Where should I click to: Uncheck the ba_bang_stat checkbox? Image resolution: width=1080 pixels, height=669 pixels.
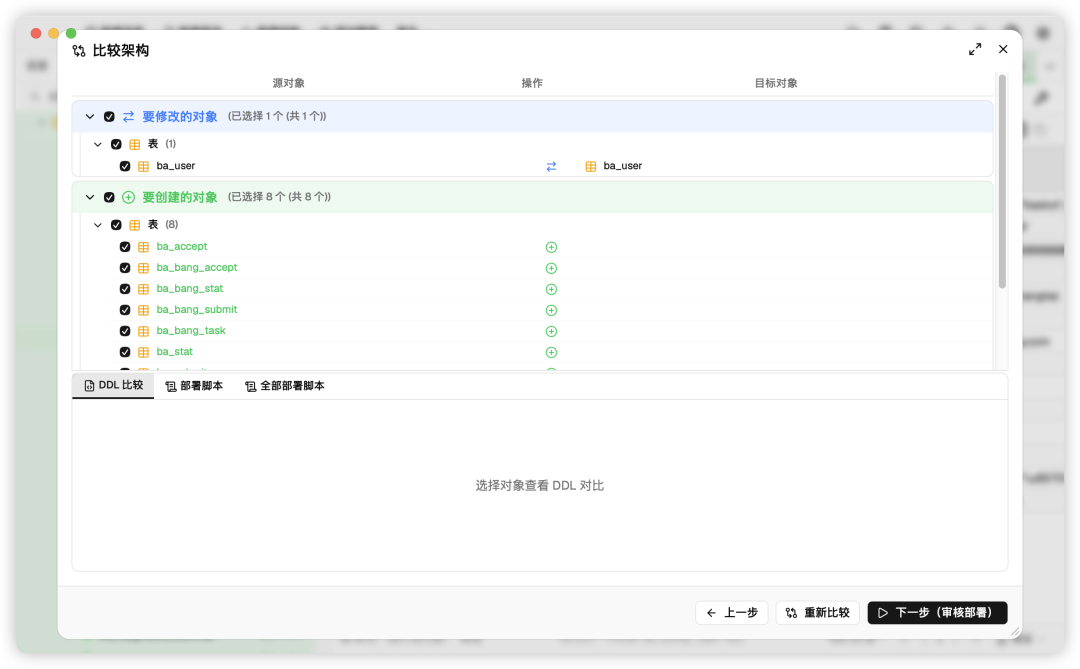click(x=125, y=289)
